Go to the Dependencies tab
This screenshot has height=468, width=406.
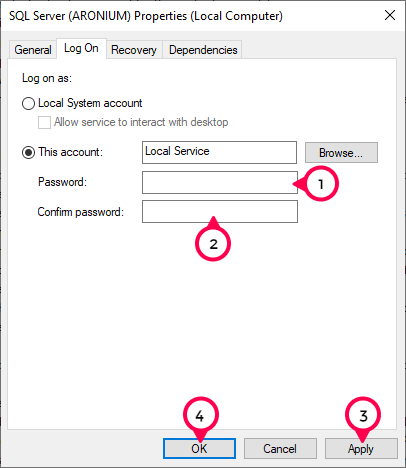(x=203, y=50)
